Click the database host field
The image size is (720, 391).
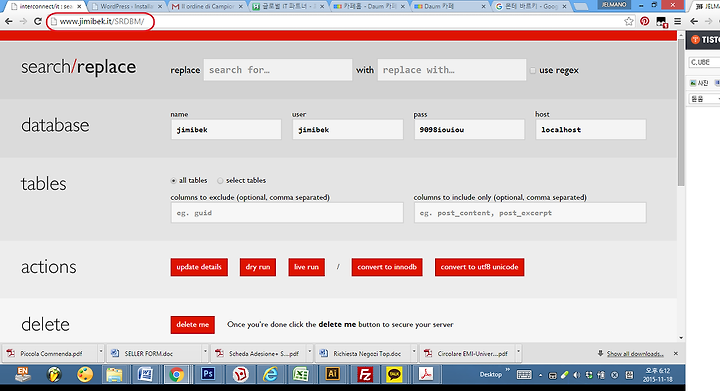591,129
